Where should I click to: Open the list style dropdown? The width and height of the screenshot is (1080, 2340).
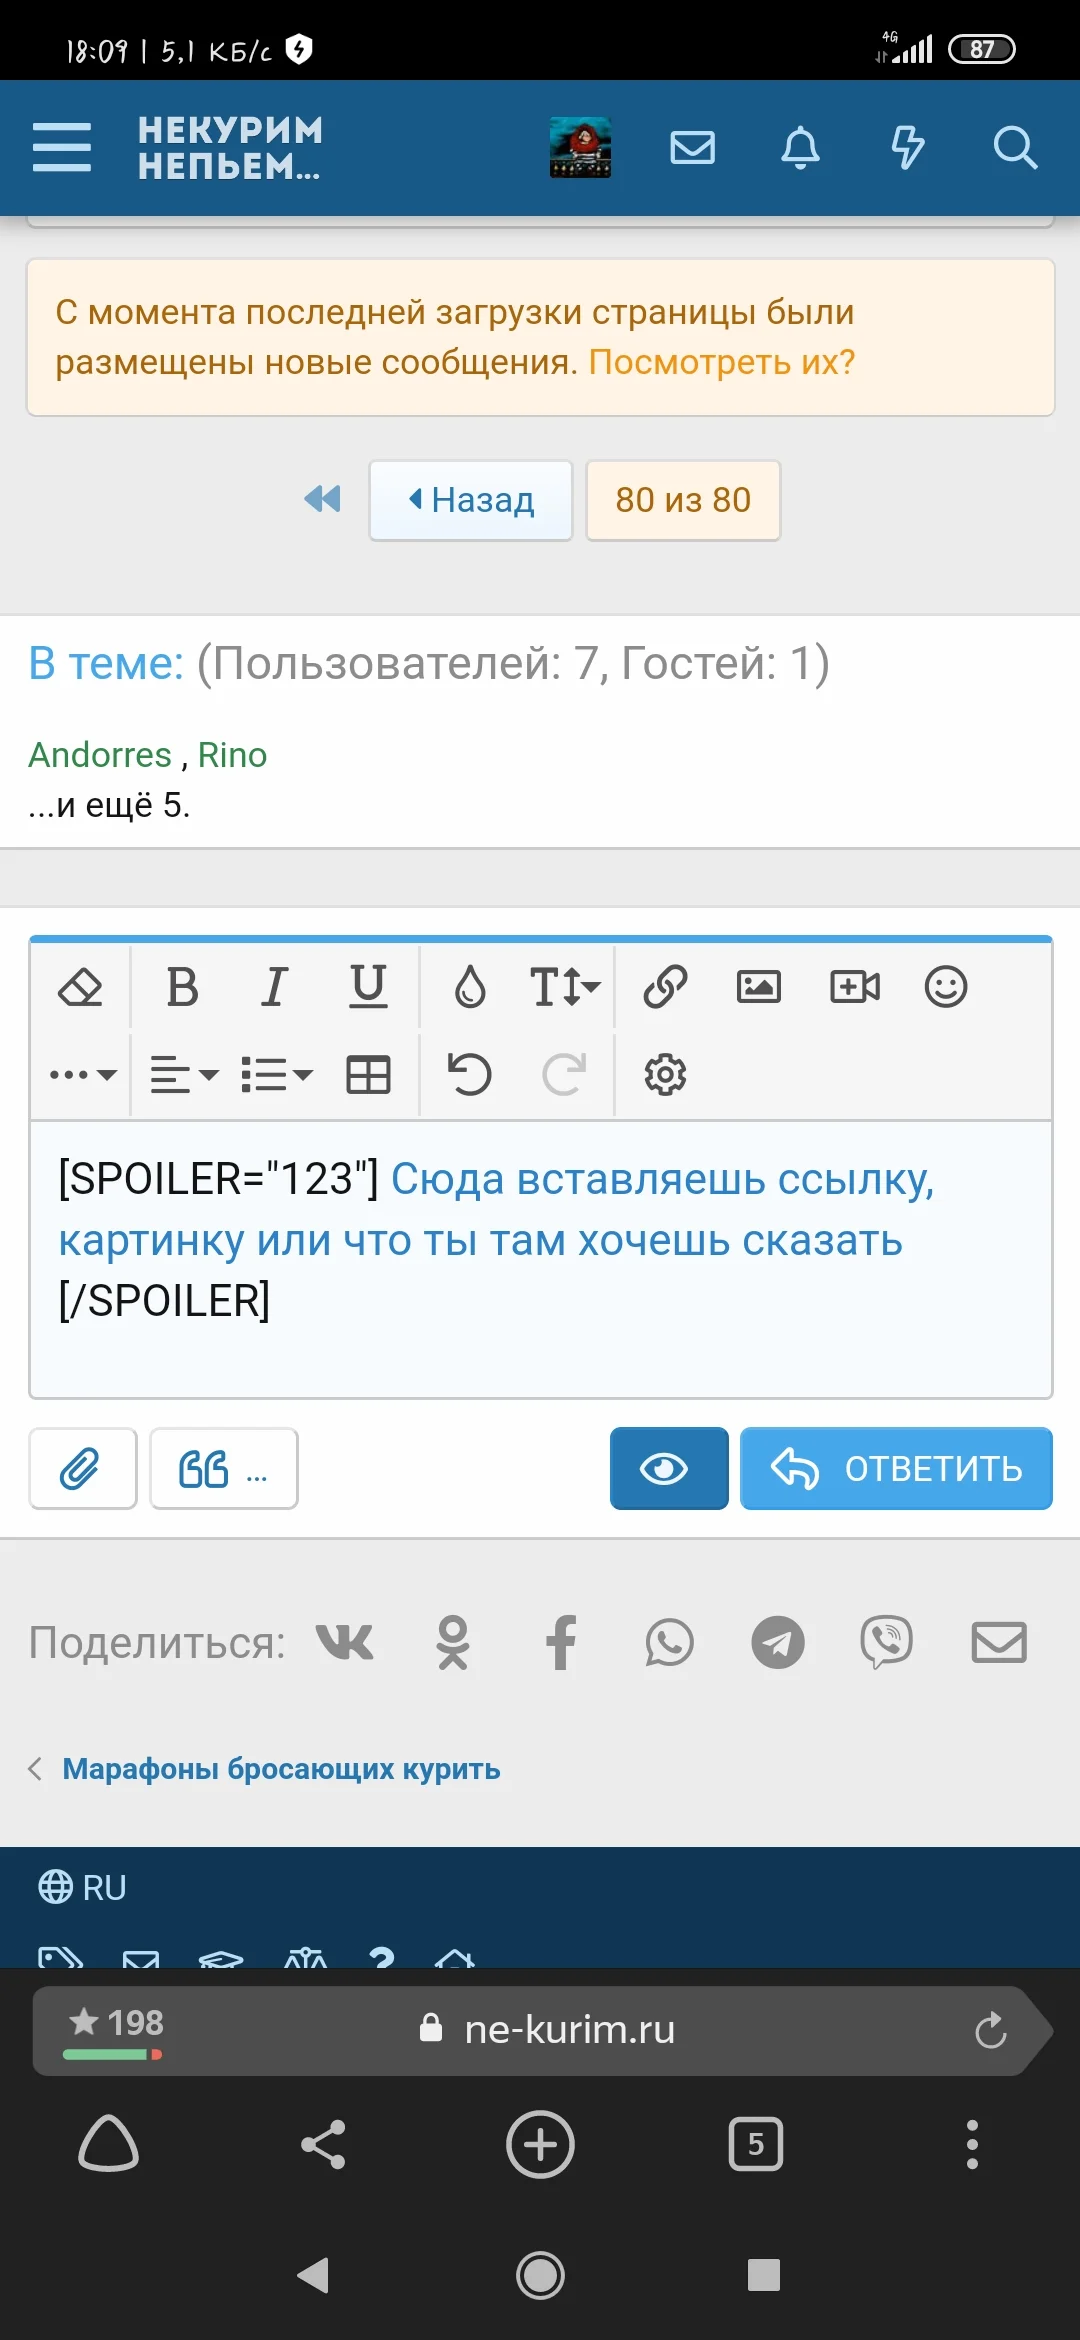point(277,1073)
